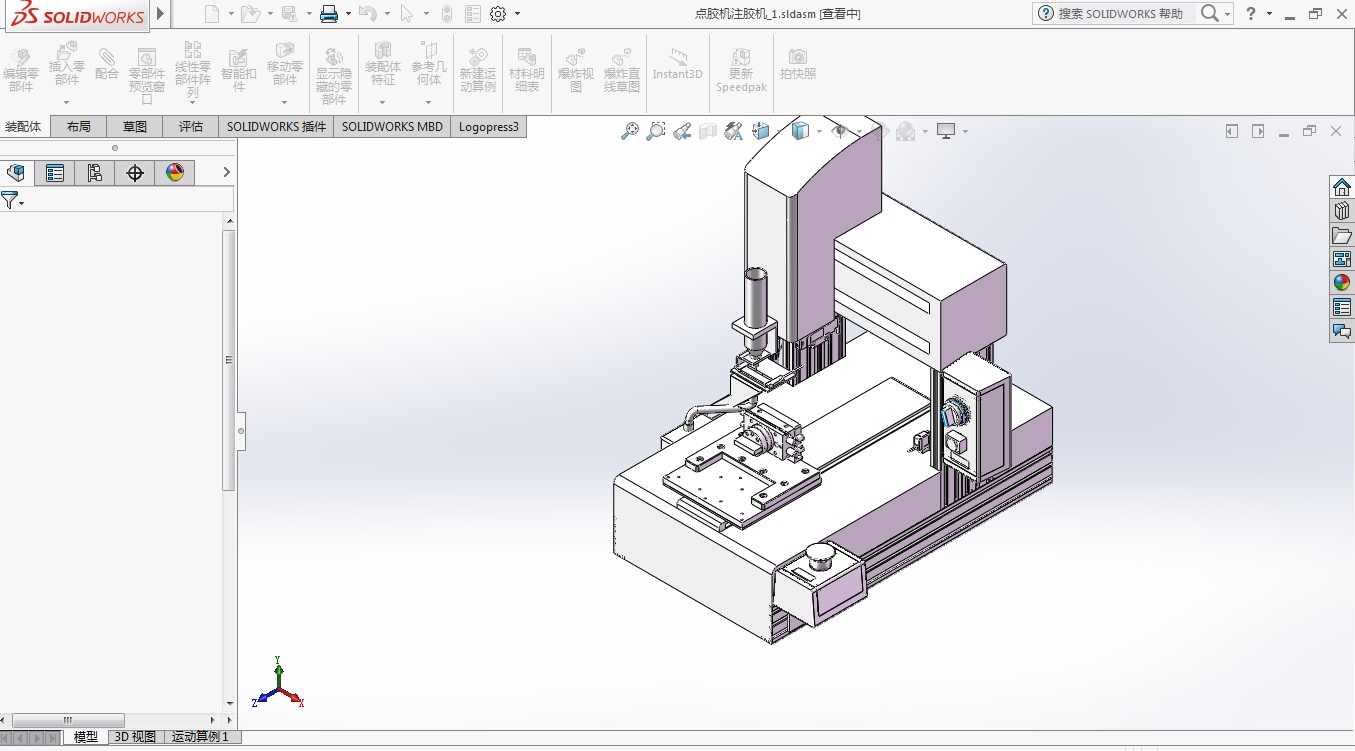Click Show Hidden Components (显示隐藏的零部件)
The height and width of the screenshot is (751, 1355).
click(x=334, y=75)
